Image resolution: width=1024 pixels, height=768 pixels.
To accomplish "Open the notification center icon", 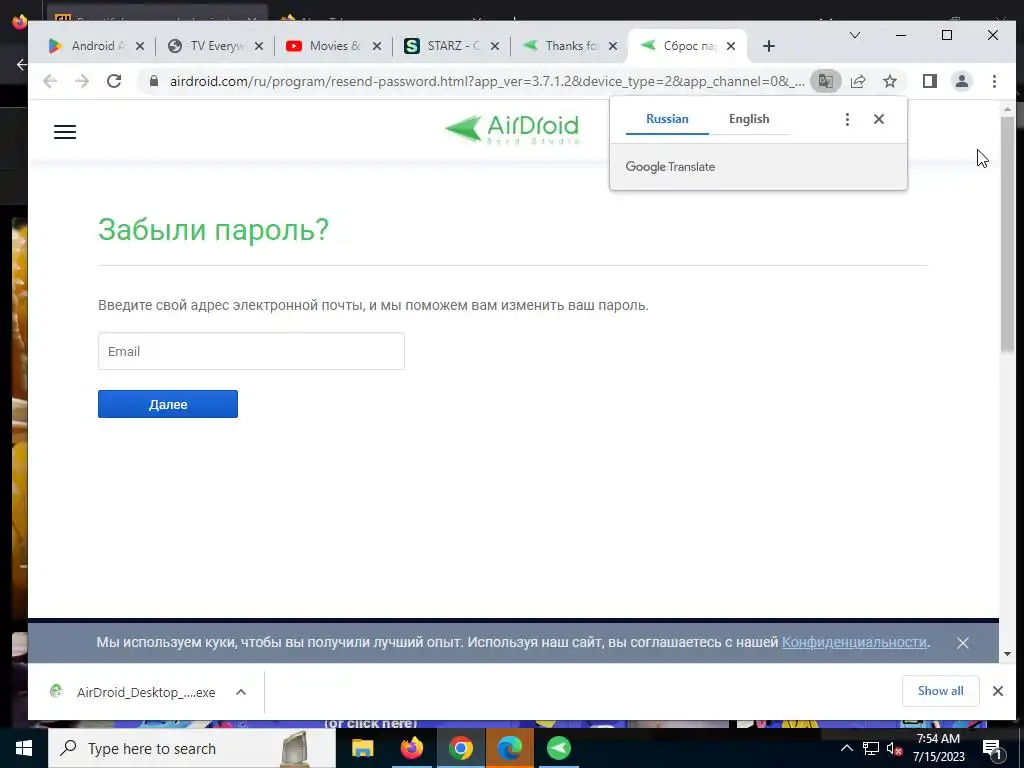I will [993, 748].
